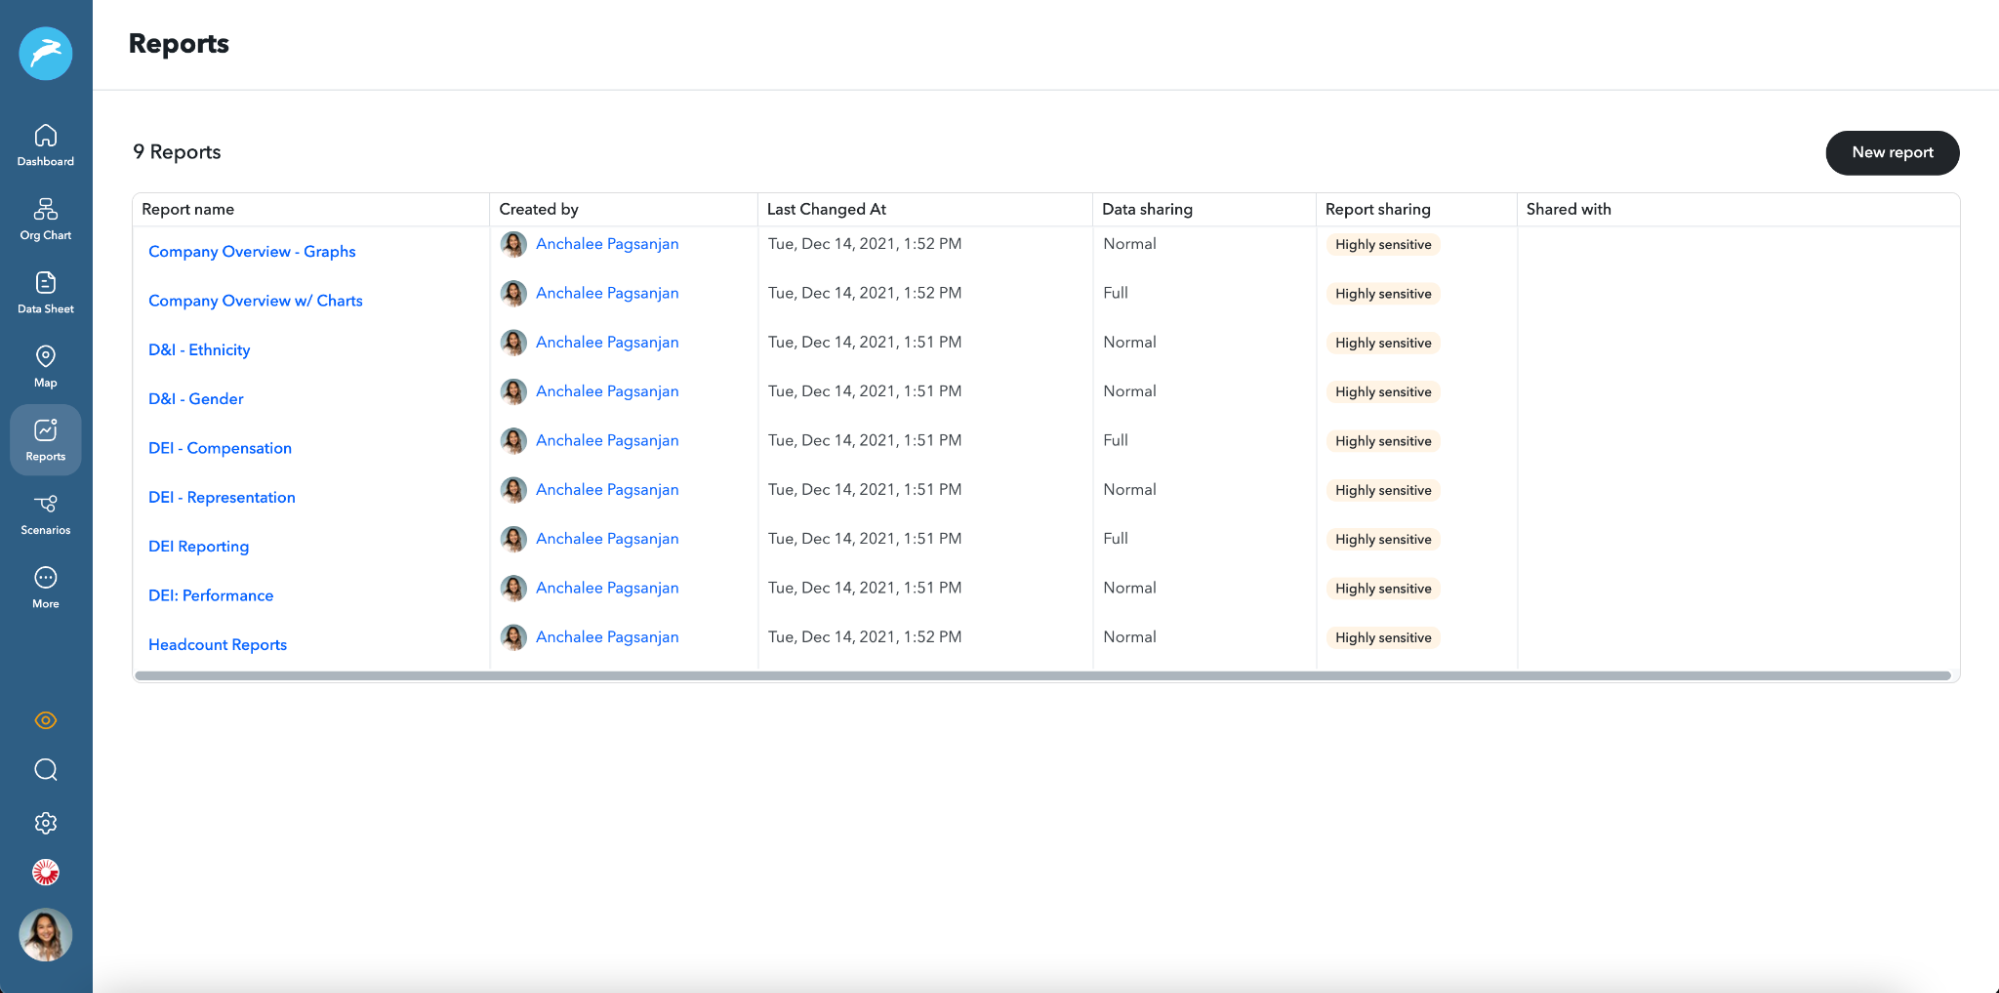Select creator Anchalee Pagsanjan for D&I - Ethnicity
The width and height of the screenshot is (1999, 993).
[x=606, y=341]
